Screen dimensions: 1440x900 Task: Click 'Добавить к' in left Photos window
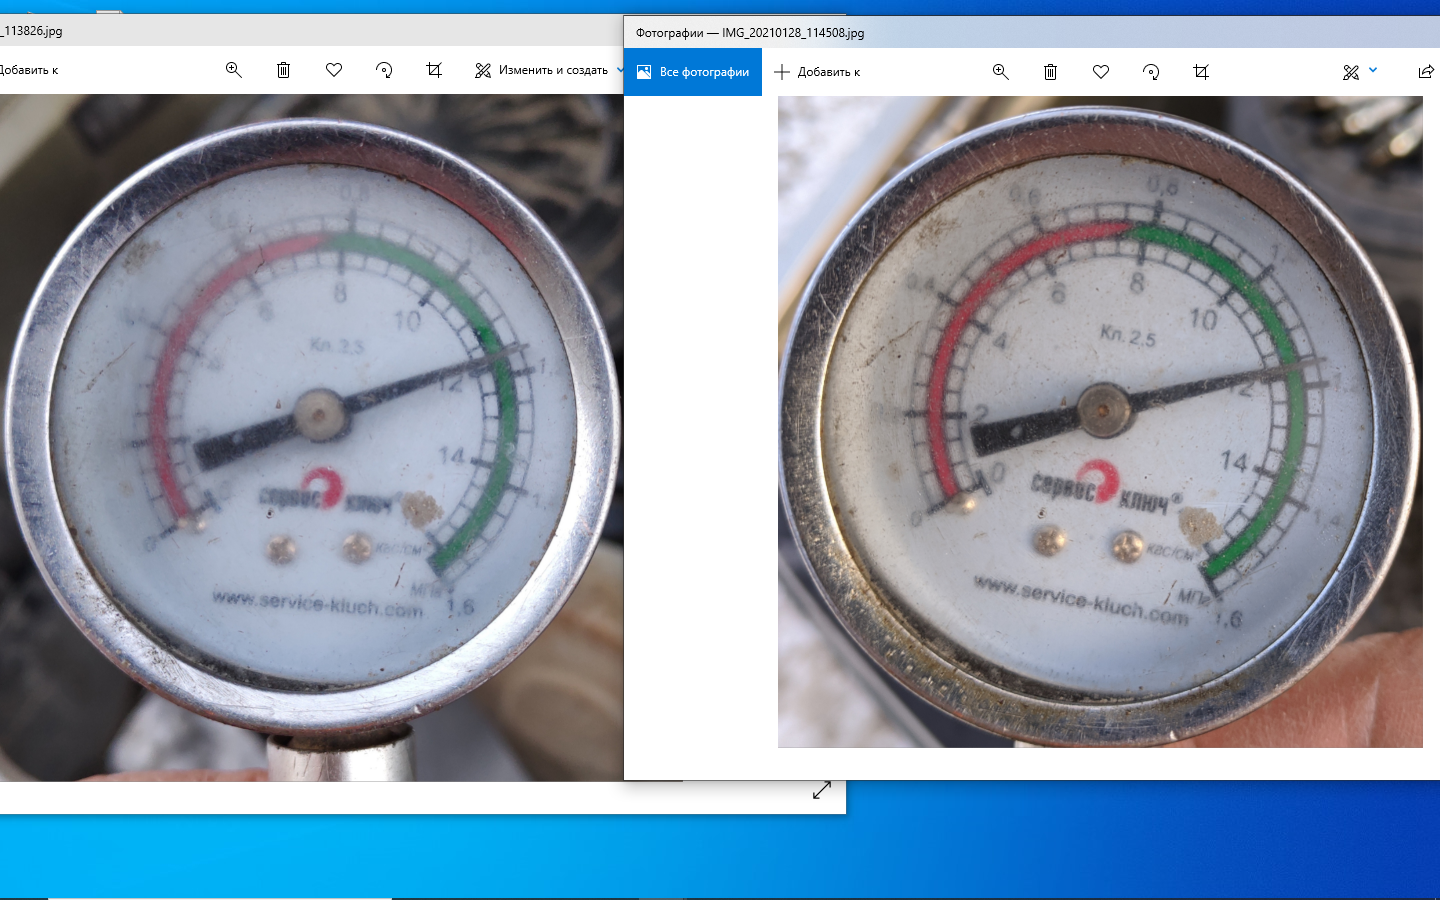pyautogui.click(x=29, y=70)
